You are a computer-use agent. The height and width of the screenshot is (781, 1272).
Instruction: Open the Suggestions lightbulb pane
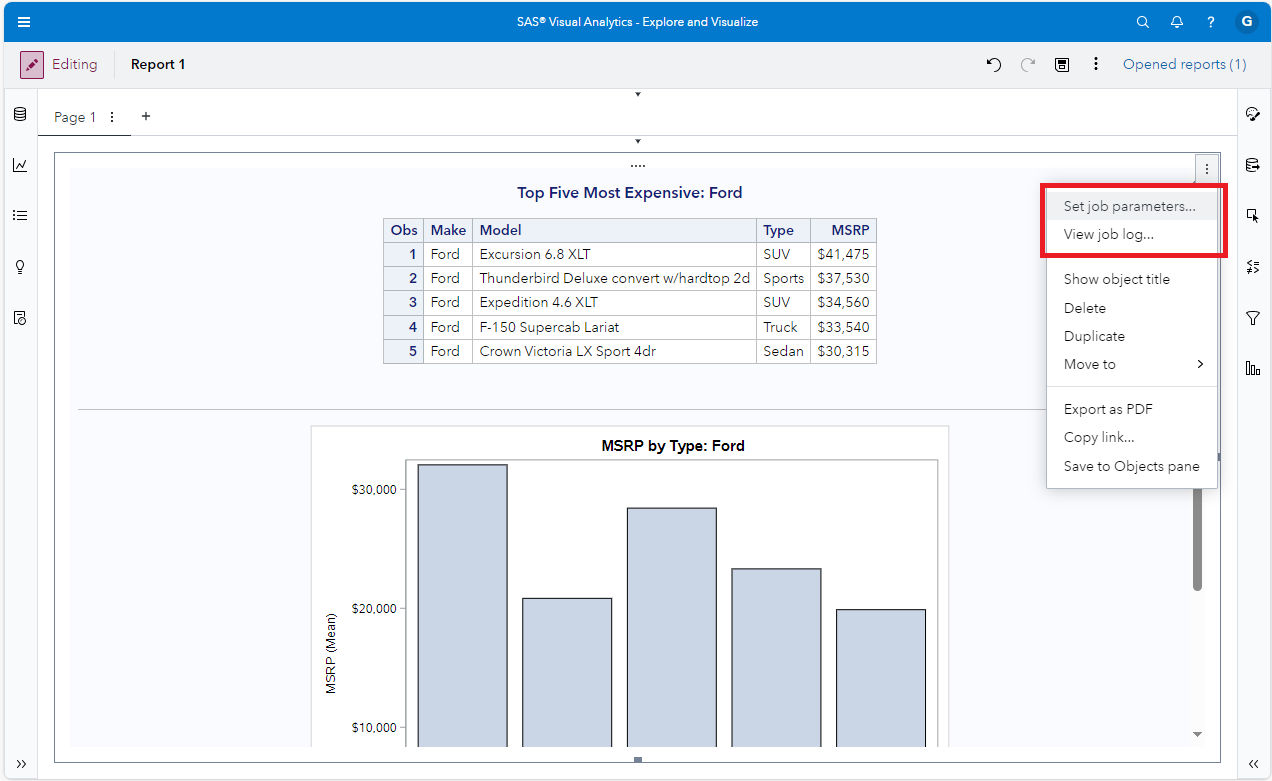(19, 267)
